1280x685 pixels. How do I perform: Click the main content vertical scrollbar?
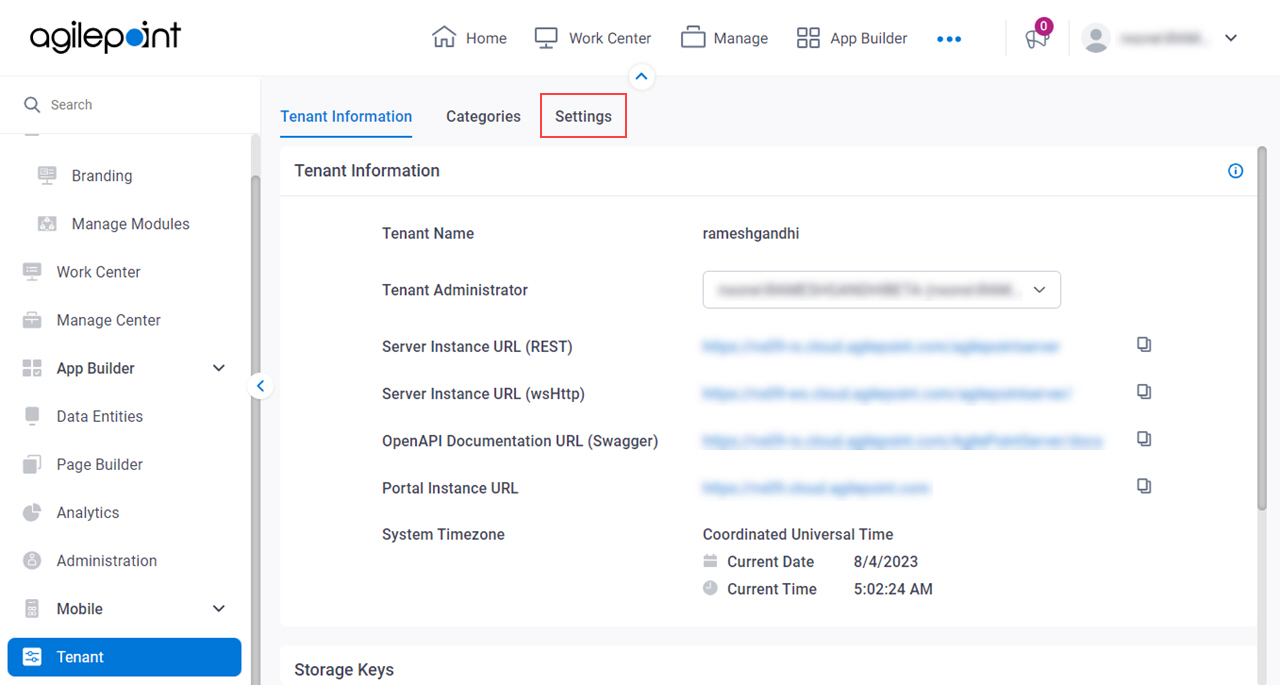(x=1262, y=330)
